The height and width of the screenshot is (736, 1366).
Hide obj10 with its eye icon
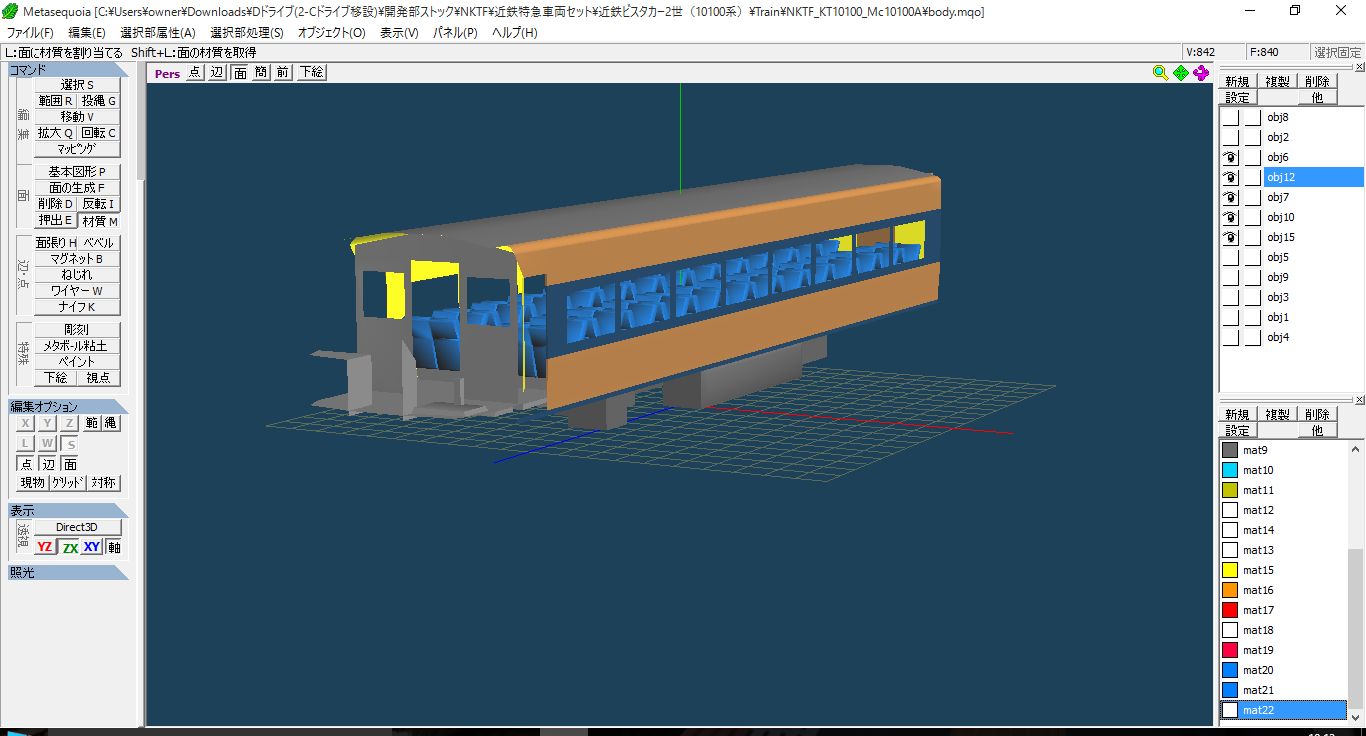(x=1231, y=217)
